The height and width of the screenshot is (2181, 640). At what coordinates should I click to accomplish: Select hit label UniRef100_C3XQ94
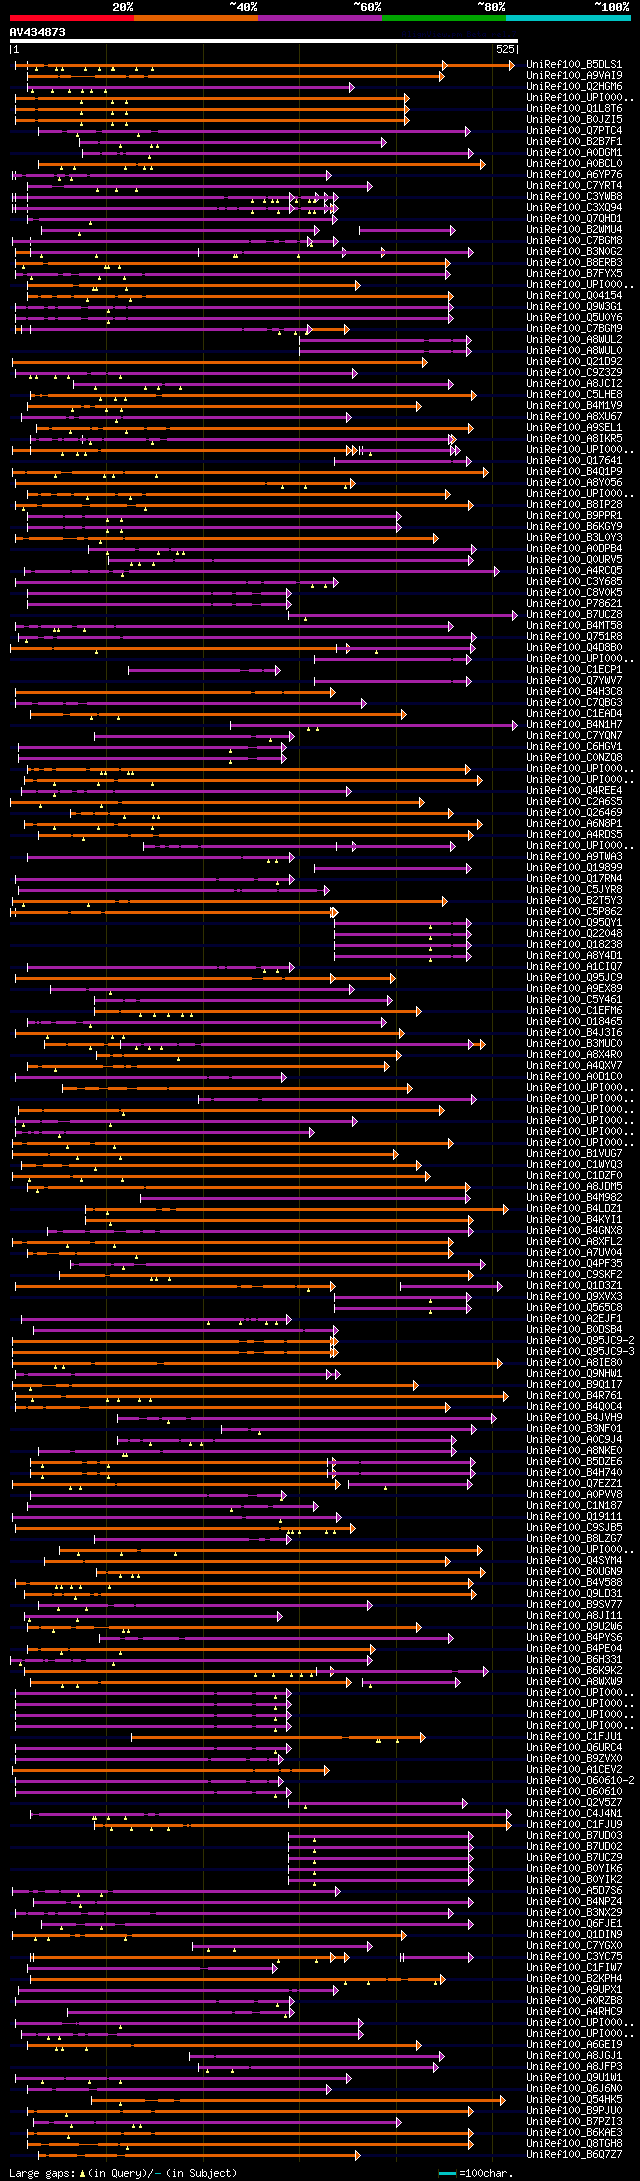point(574,208)
